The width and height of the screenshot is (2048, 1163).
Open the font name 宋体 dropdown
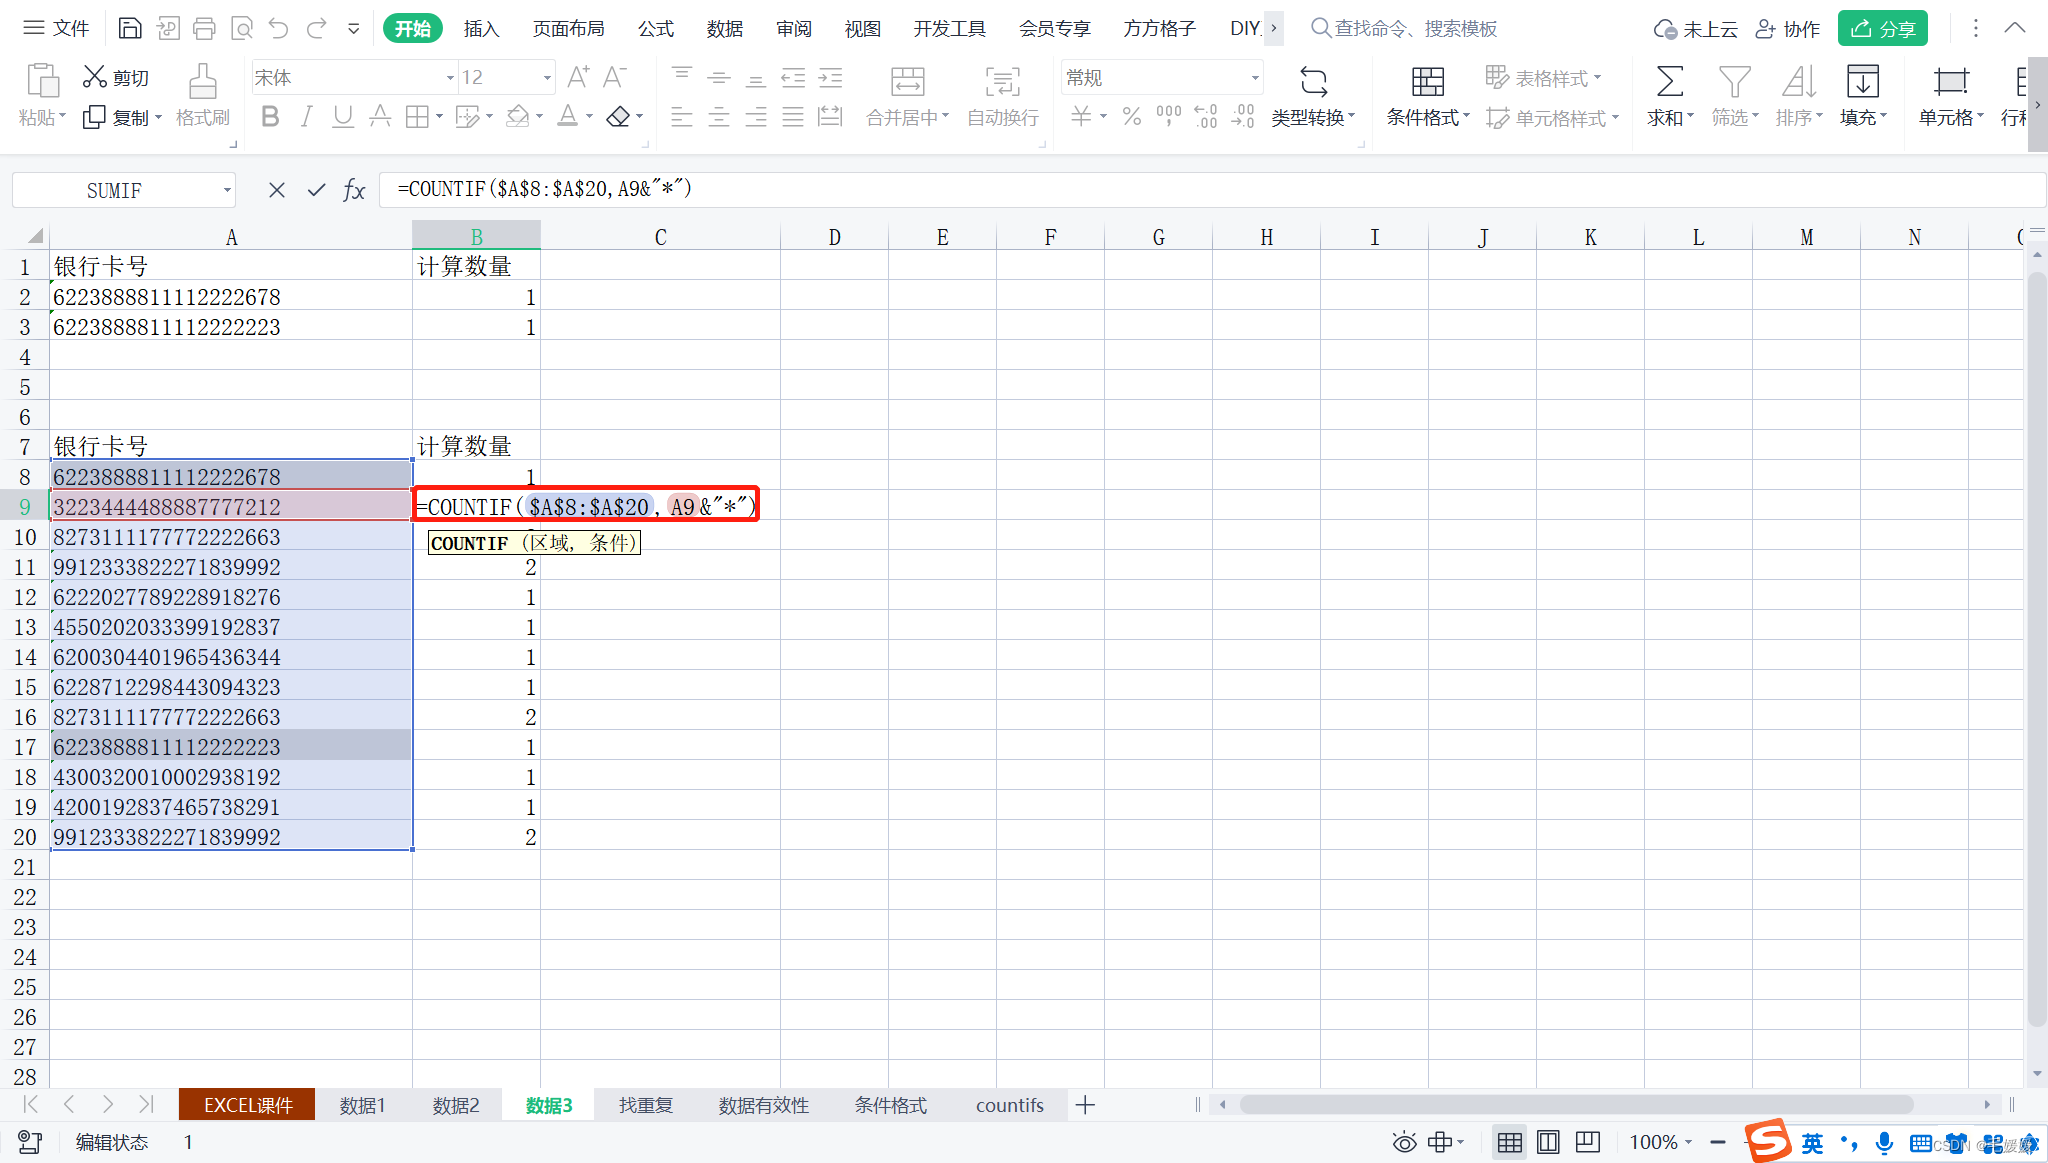pyautogui.click(x=450, y=78)
